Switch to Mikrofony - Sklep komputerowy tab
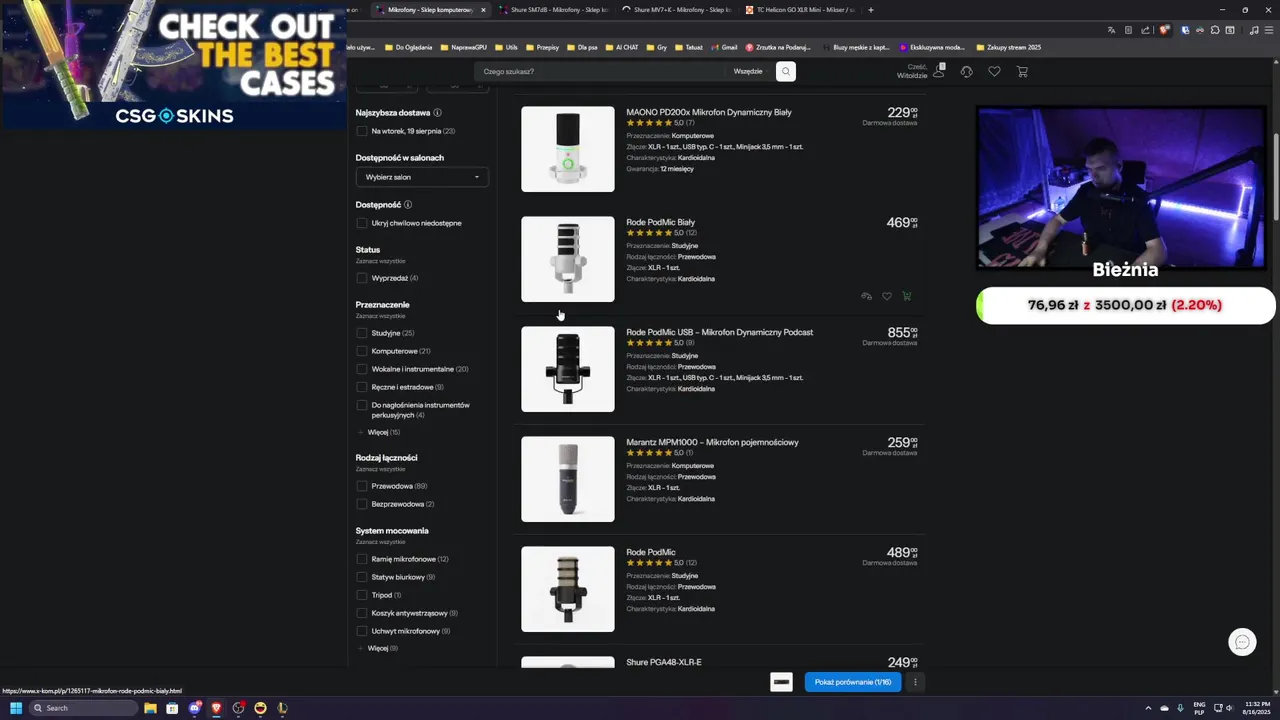The width and height of the screenshot is (1280, 720). pos(430,10)
